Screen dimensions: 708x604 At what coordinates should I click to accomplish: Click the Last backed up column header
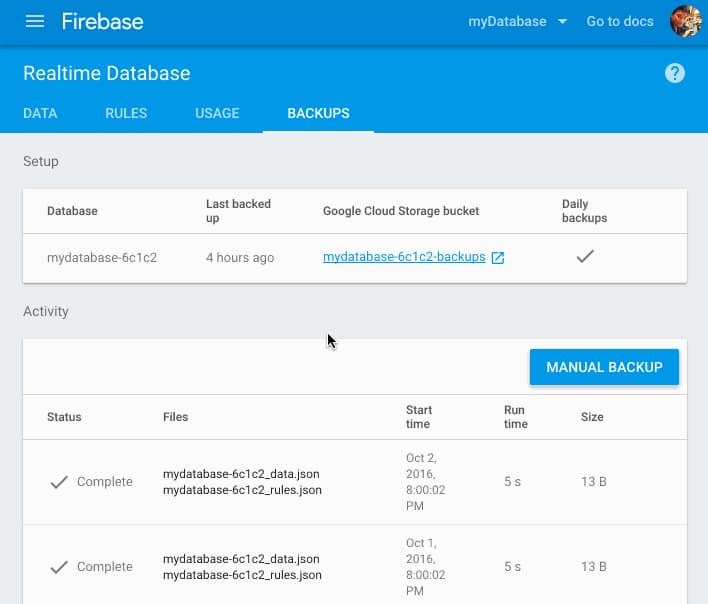pos(238,211)
